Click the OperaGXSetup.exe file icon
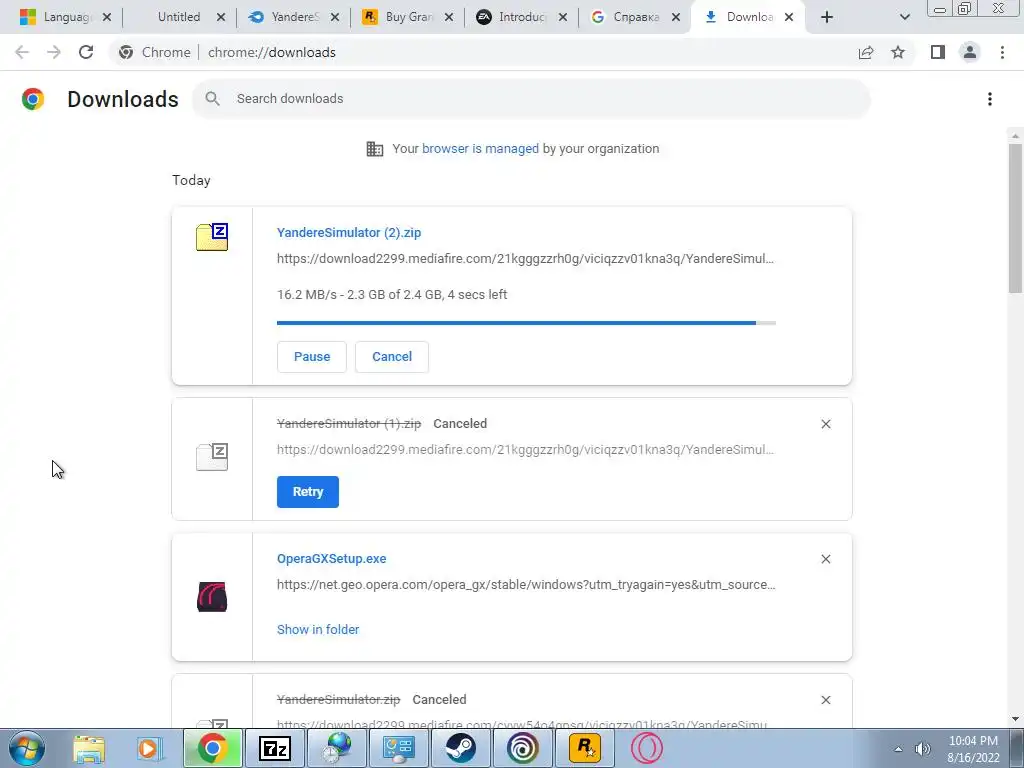The width and height of the screenshot is (1024, 768). (x=212, y=597)
